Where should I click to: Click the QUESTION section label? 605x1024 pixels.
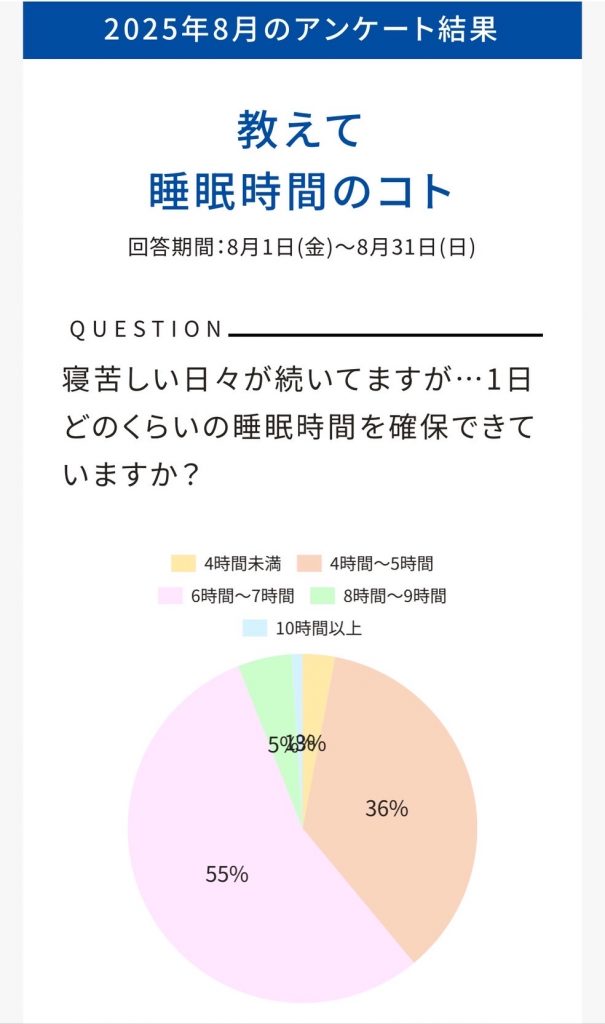[147, 329]
